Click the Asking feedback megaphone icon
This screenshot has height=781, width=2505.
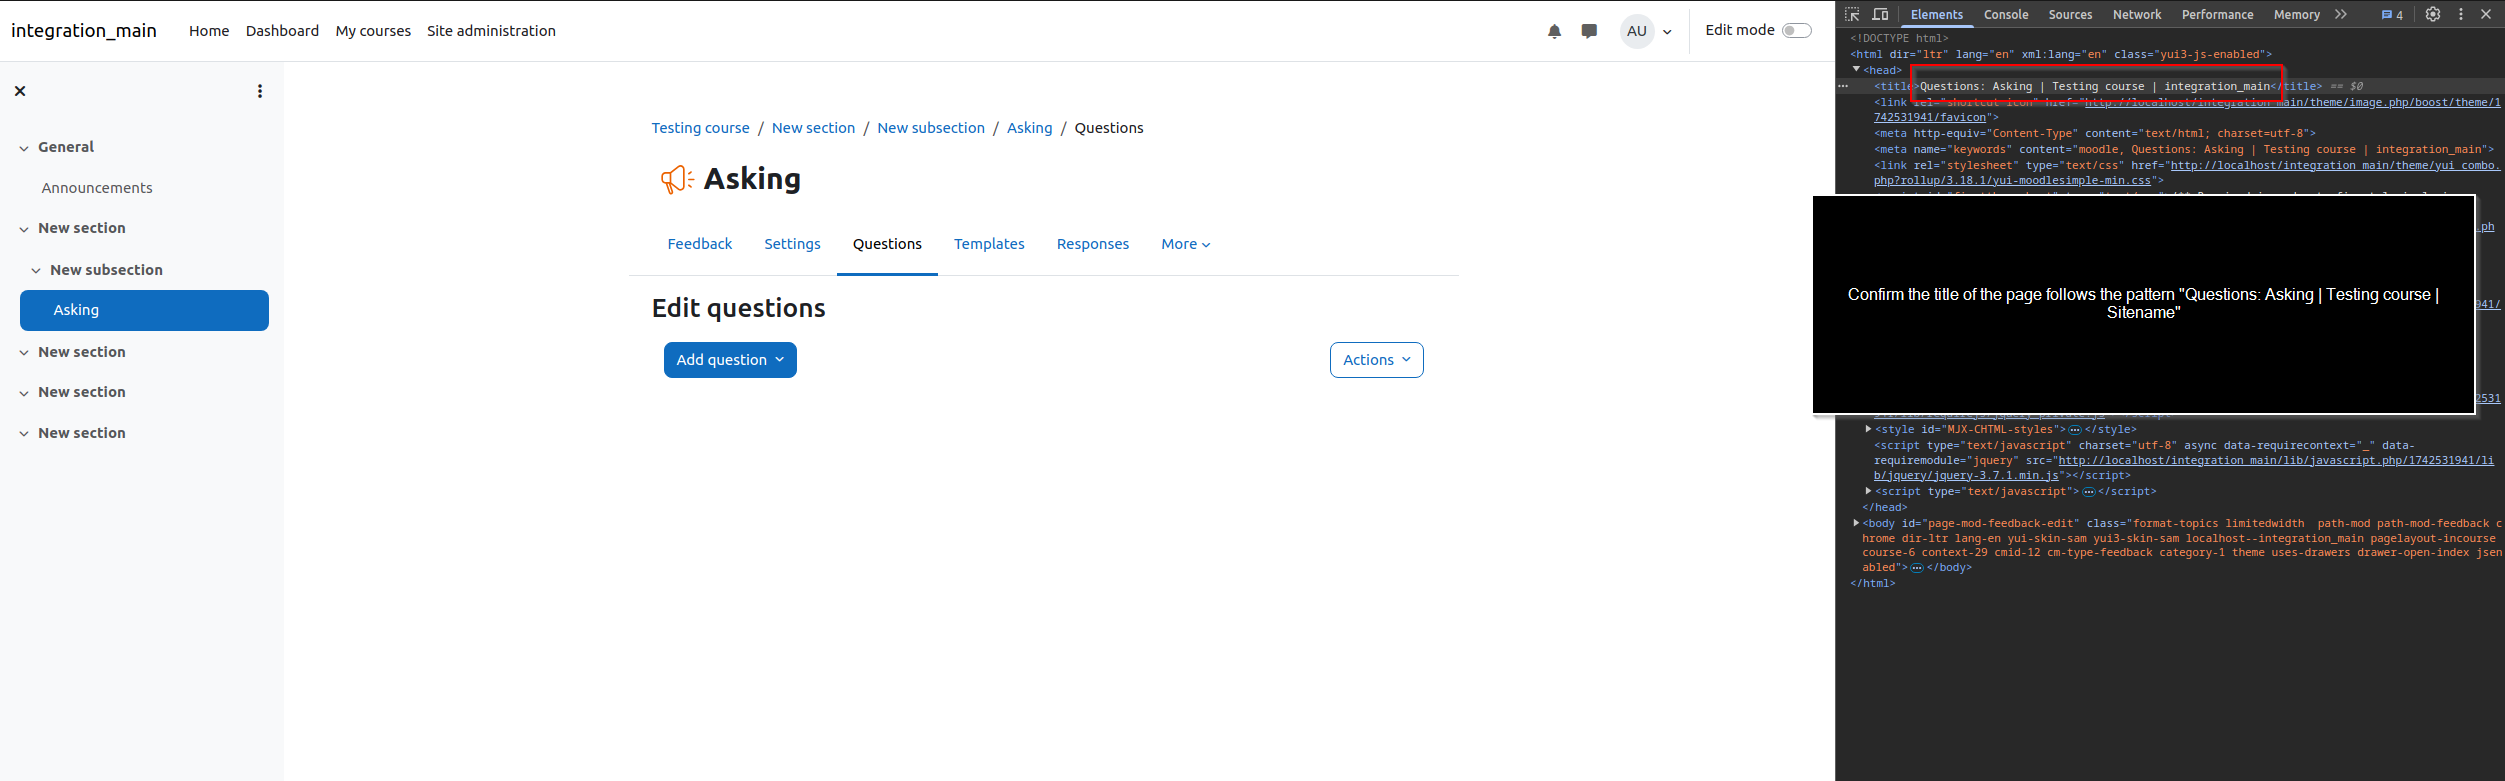[x=677, y=179]
